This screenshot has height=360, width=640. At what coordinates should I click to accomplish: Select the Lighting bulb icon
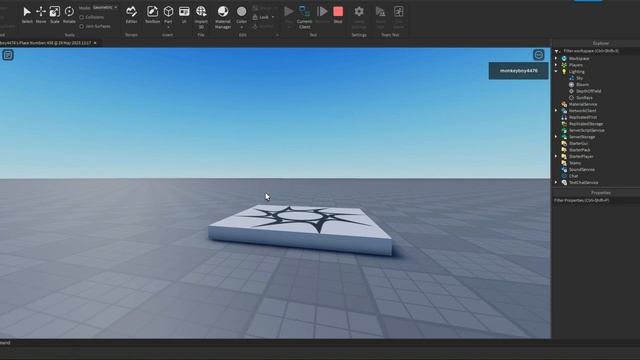(x=564, y=72)
